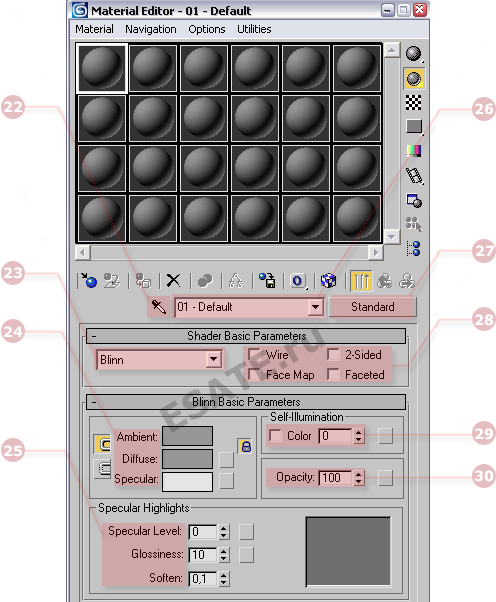Screen dimensions: 496x602
Task: Click the Video Color Check icon
Action: [x=414, y=150]
